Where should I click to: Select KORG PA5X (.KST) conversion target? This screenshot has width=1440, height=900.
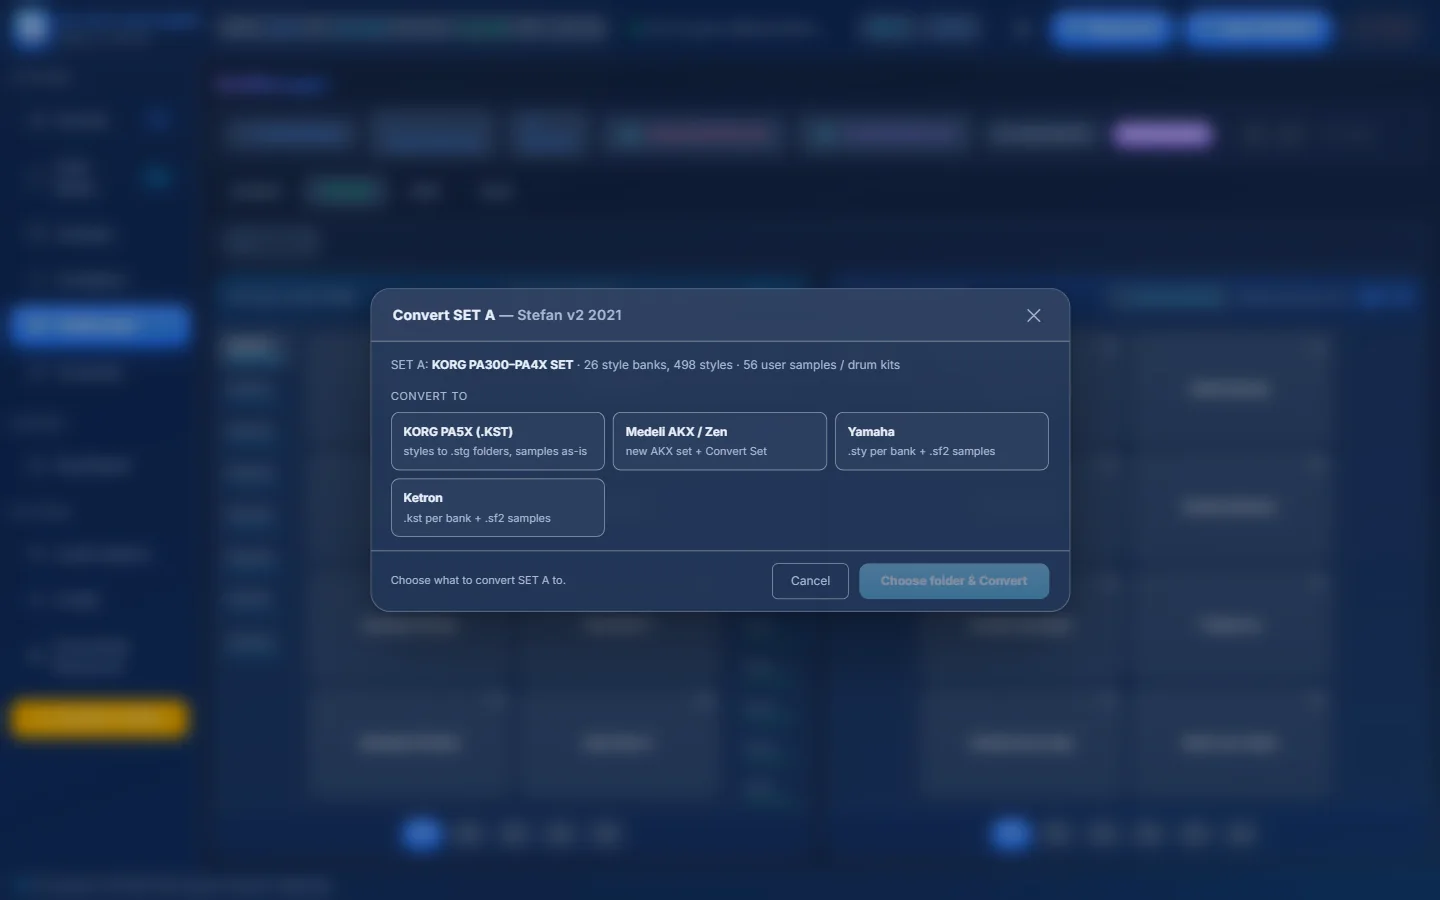point(498,441)
